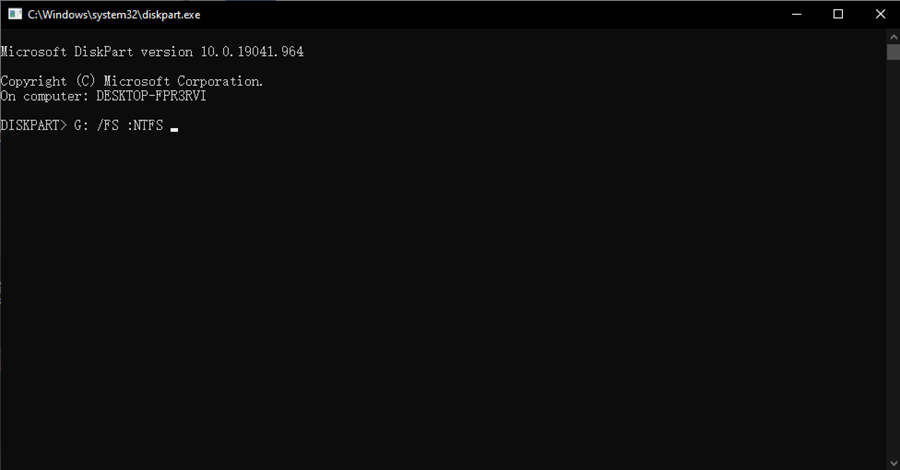This screenshot has height=470, width=900.
Task: Click the vertical scrollbar thumb
Action: [893, 52]
